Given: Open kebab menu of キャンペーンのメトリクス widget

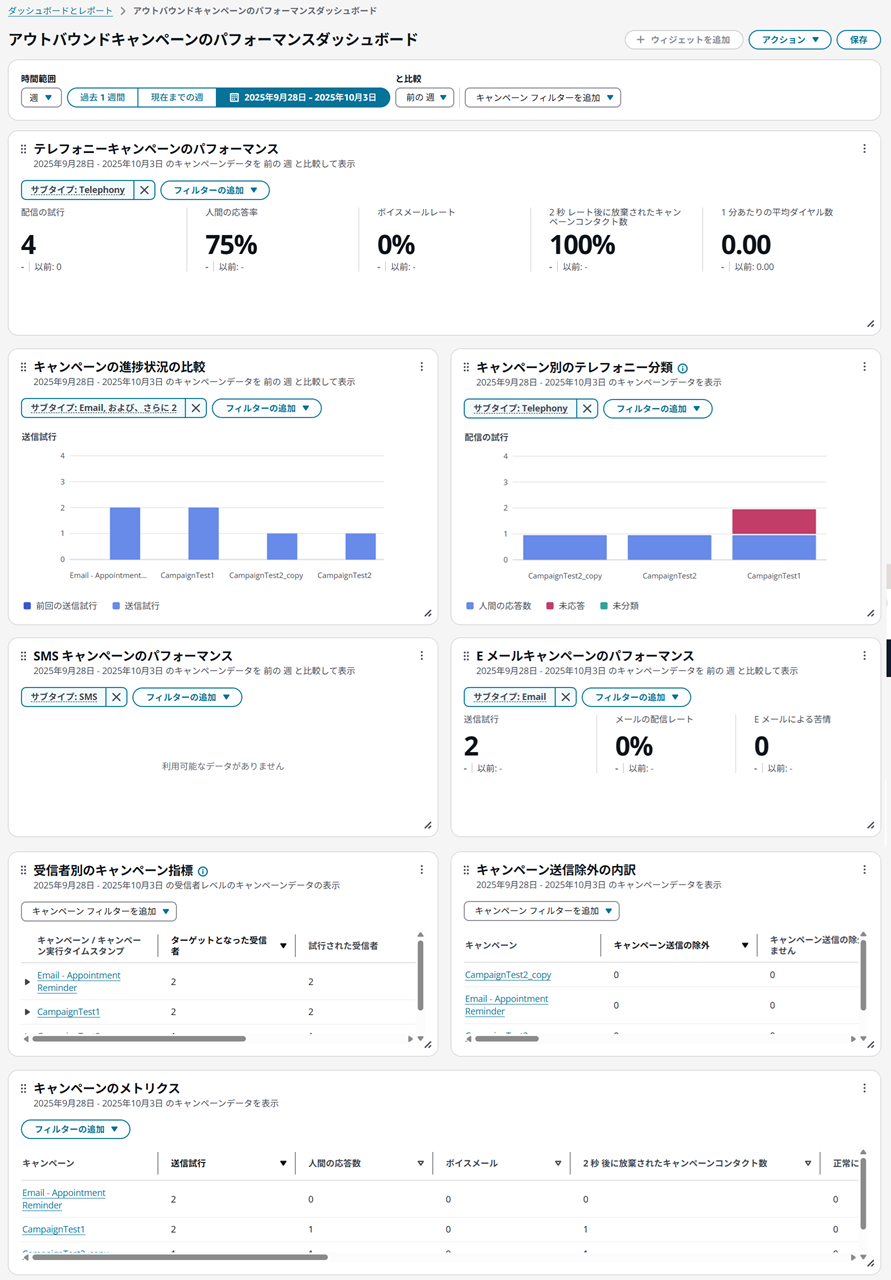Looking at the screenshot, I should pos(864,1088).
